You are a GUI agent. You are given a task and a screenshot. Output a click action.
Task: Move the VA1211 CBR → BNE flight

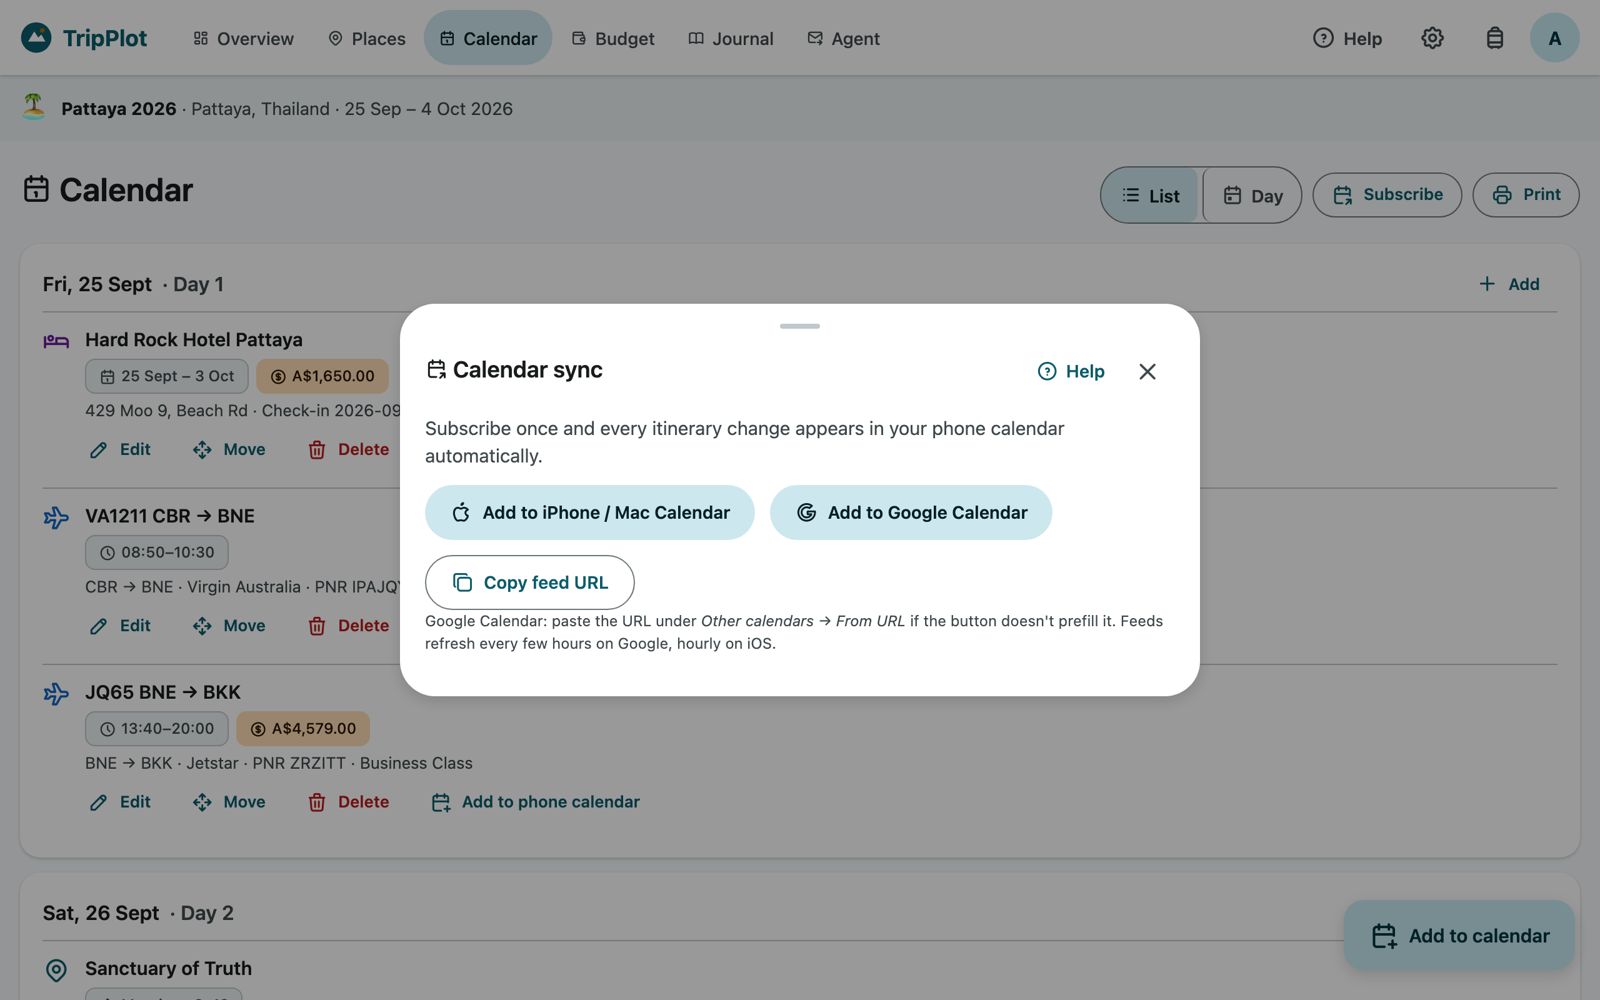(x=229, y=625)
